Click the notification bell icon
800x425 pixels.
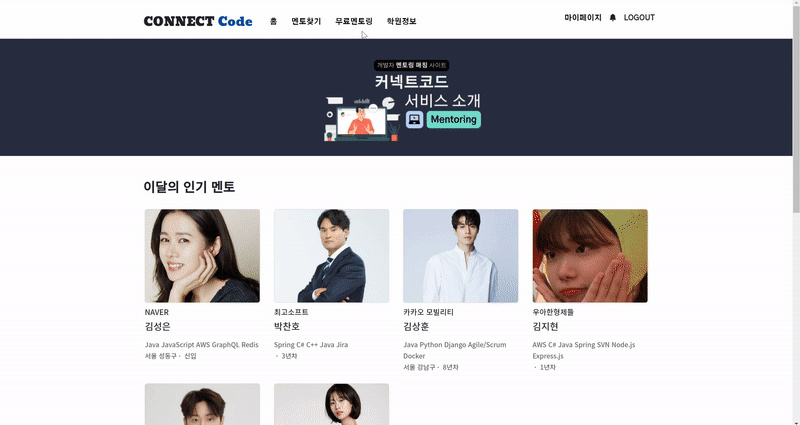pyautogui.click(x=613, y=17)
